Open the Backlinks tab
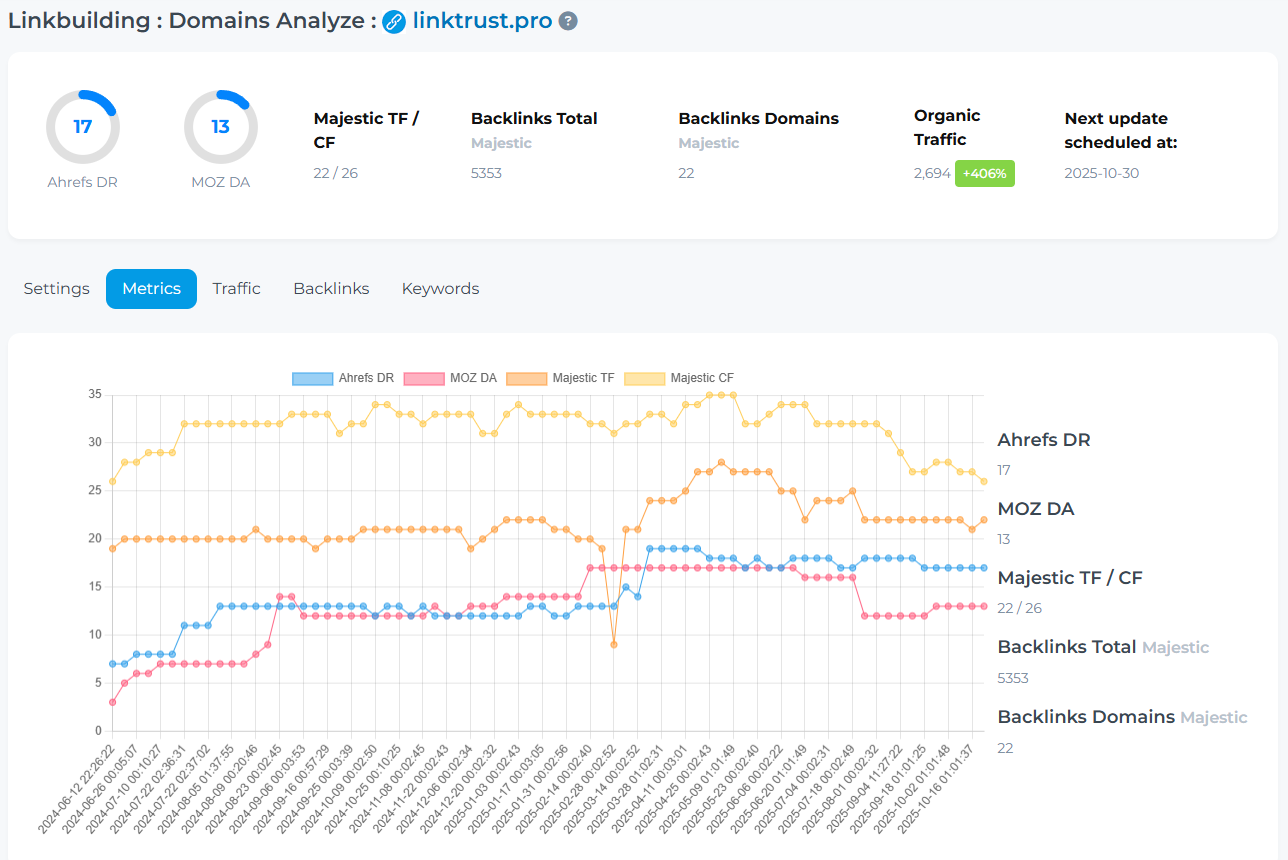The image size is (1288, 860). tap(331, 289)
